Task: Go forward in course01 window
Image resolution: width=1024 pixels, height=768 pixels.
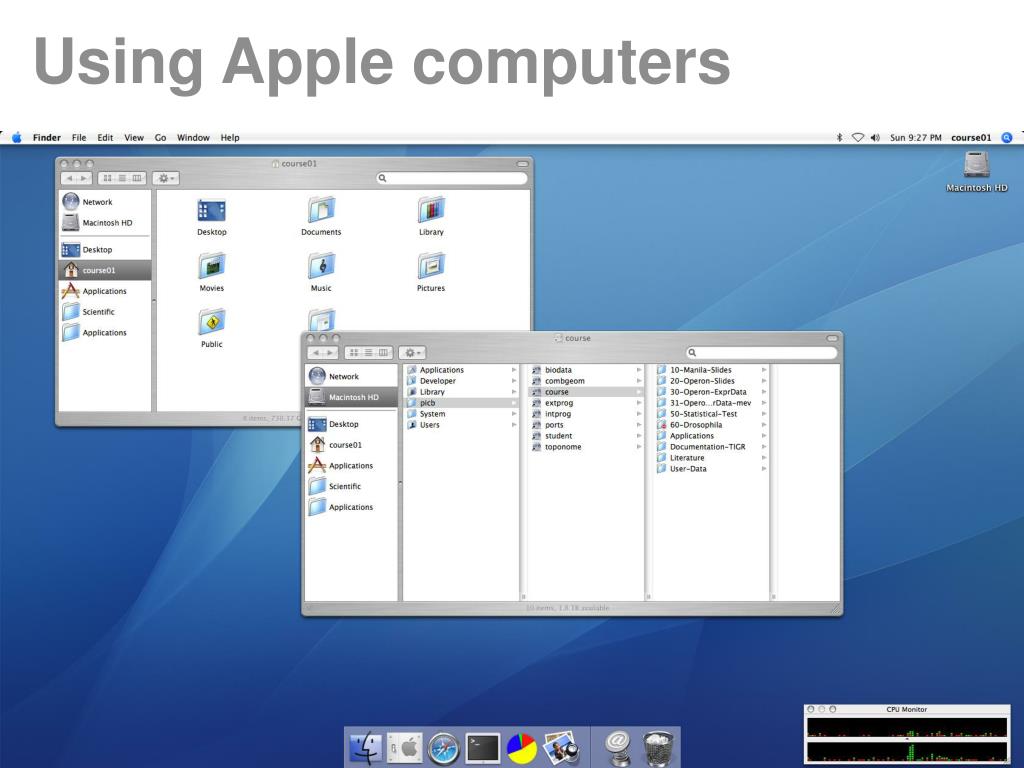Action: point(84,178)
